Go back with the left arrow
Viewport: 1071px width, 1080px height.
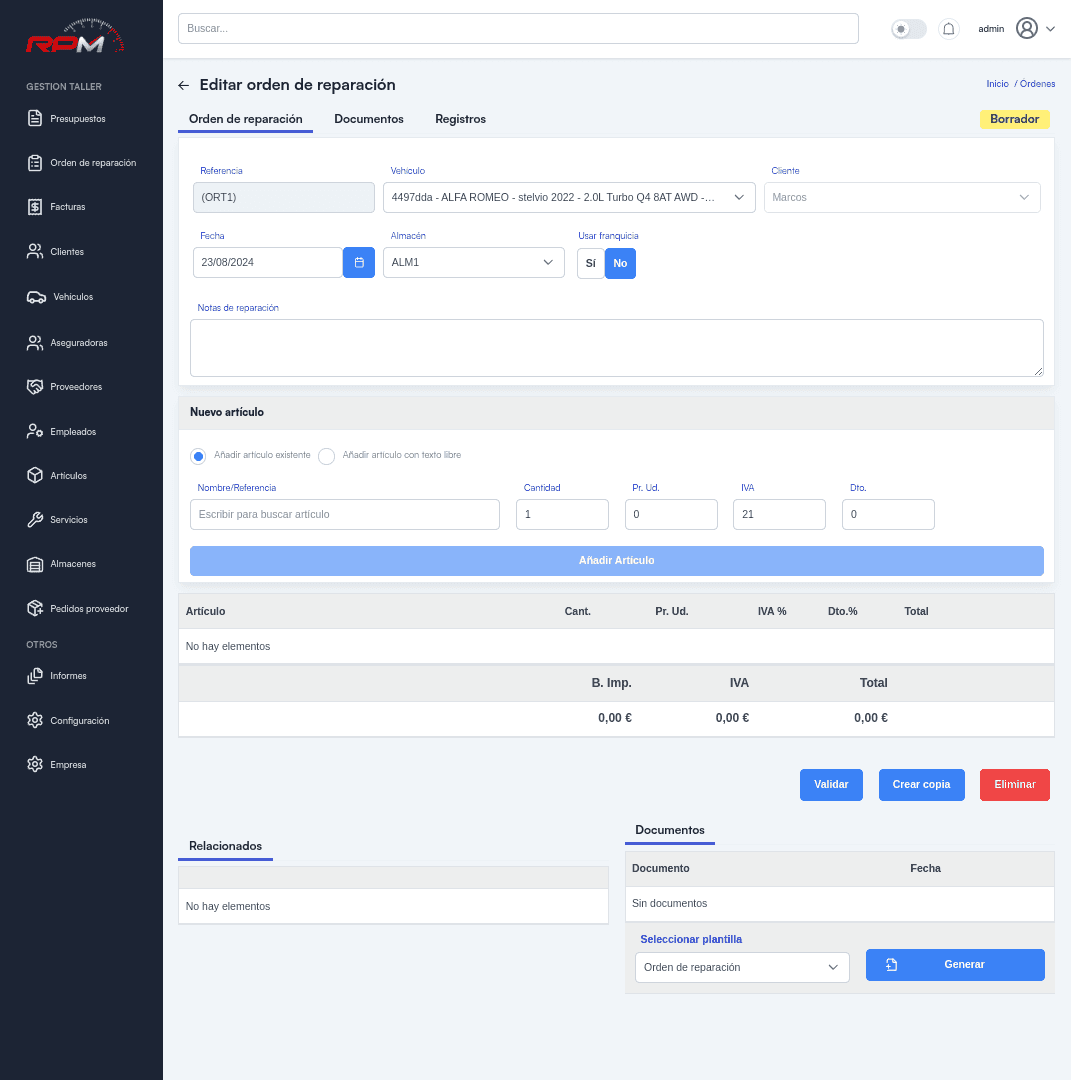pos(183,85)
